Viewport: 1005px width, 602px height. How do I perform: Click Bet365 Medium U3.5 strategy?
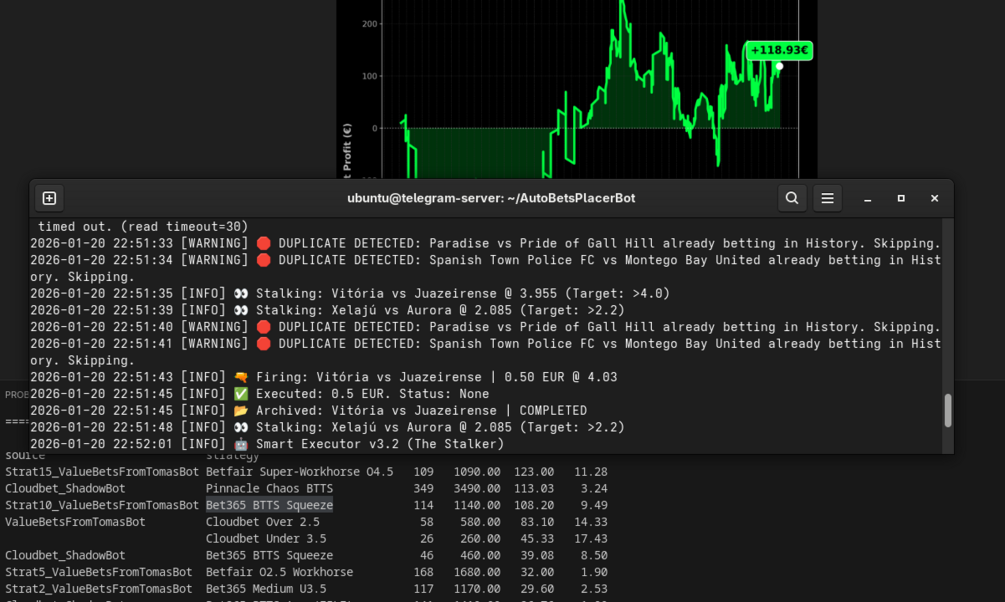(x=265, y=589)
